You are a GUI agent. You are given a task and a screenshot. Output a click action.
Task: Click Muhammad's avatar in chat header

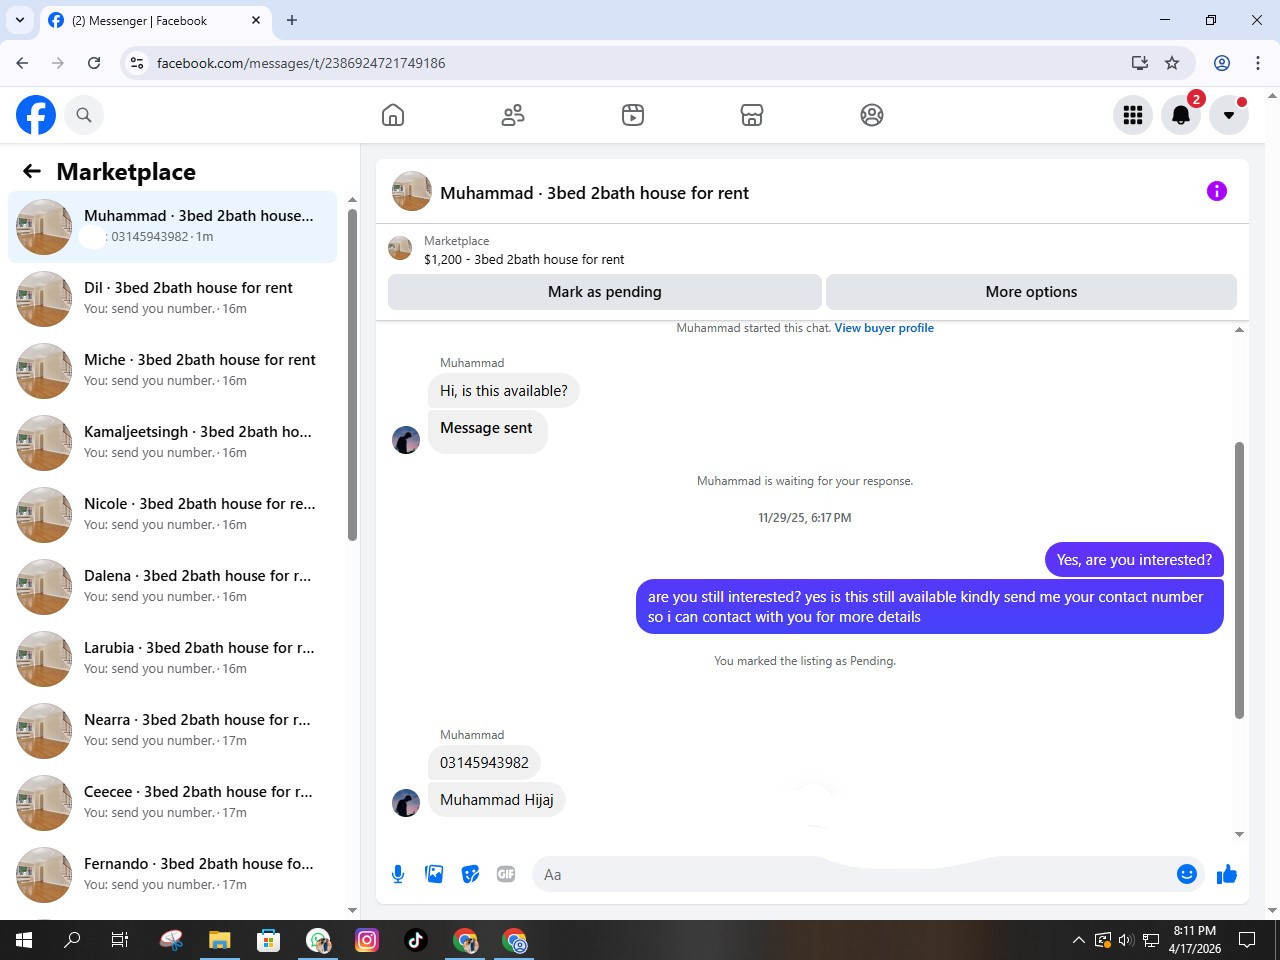pos(412,191)
